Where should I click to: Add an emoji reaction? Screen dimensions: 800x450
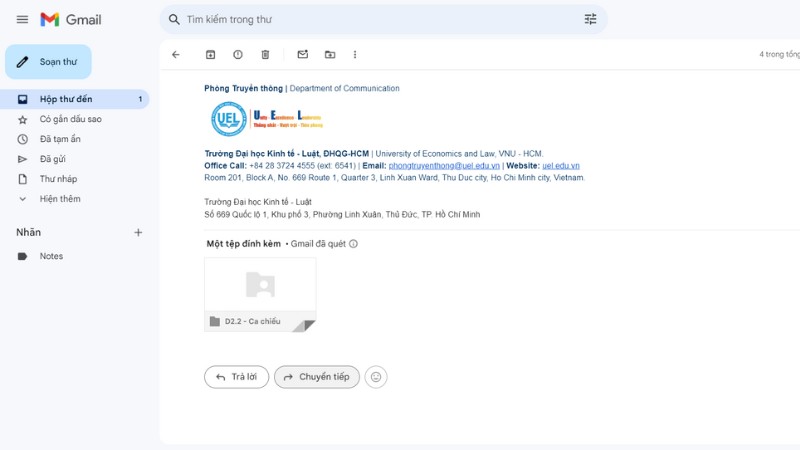(x=376, y=377)
